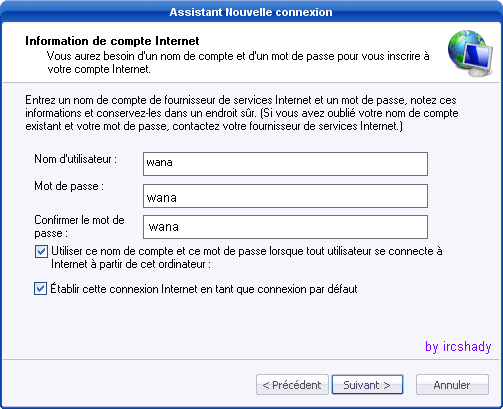Image resolution: width=503 pixels, height=409 pixels.
Task: Click the 'Utiliser ce nom de compte' checkbox text
Action: pyautogui.click(x=247, y=257)
